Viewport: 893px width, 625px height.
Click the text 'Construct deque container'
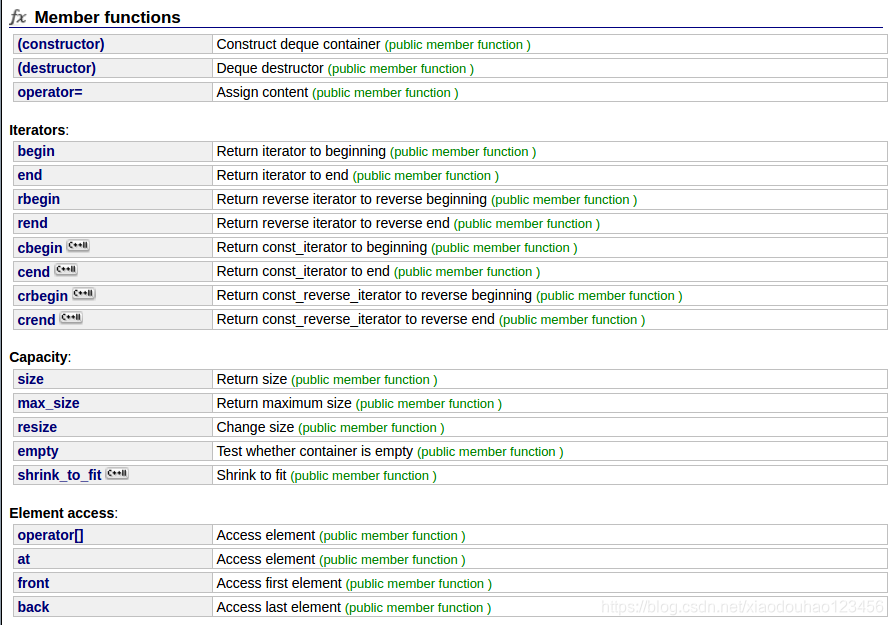click(x=298, y=44)
